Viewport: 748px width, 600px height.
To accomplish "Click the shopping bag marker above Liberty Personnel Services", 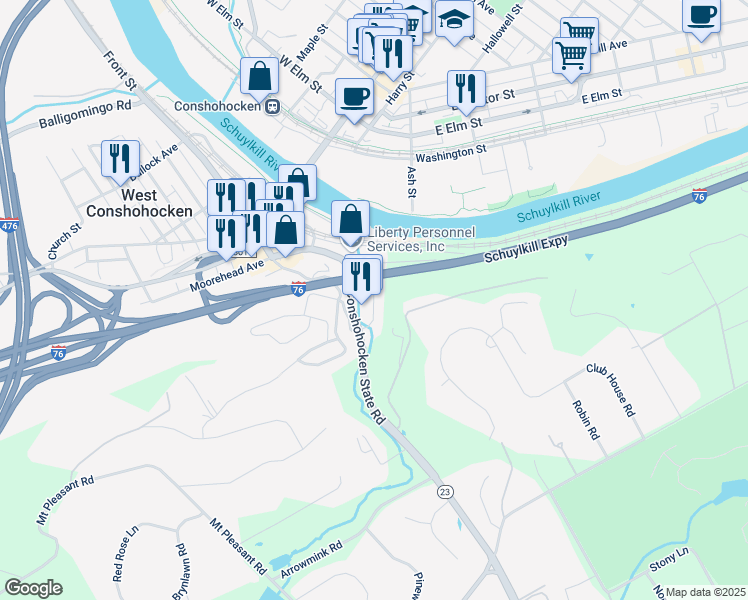I will (351, 220).
